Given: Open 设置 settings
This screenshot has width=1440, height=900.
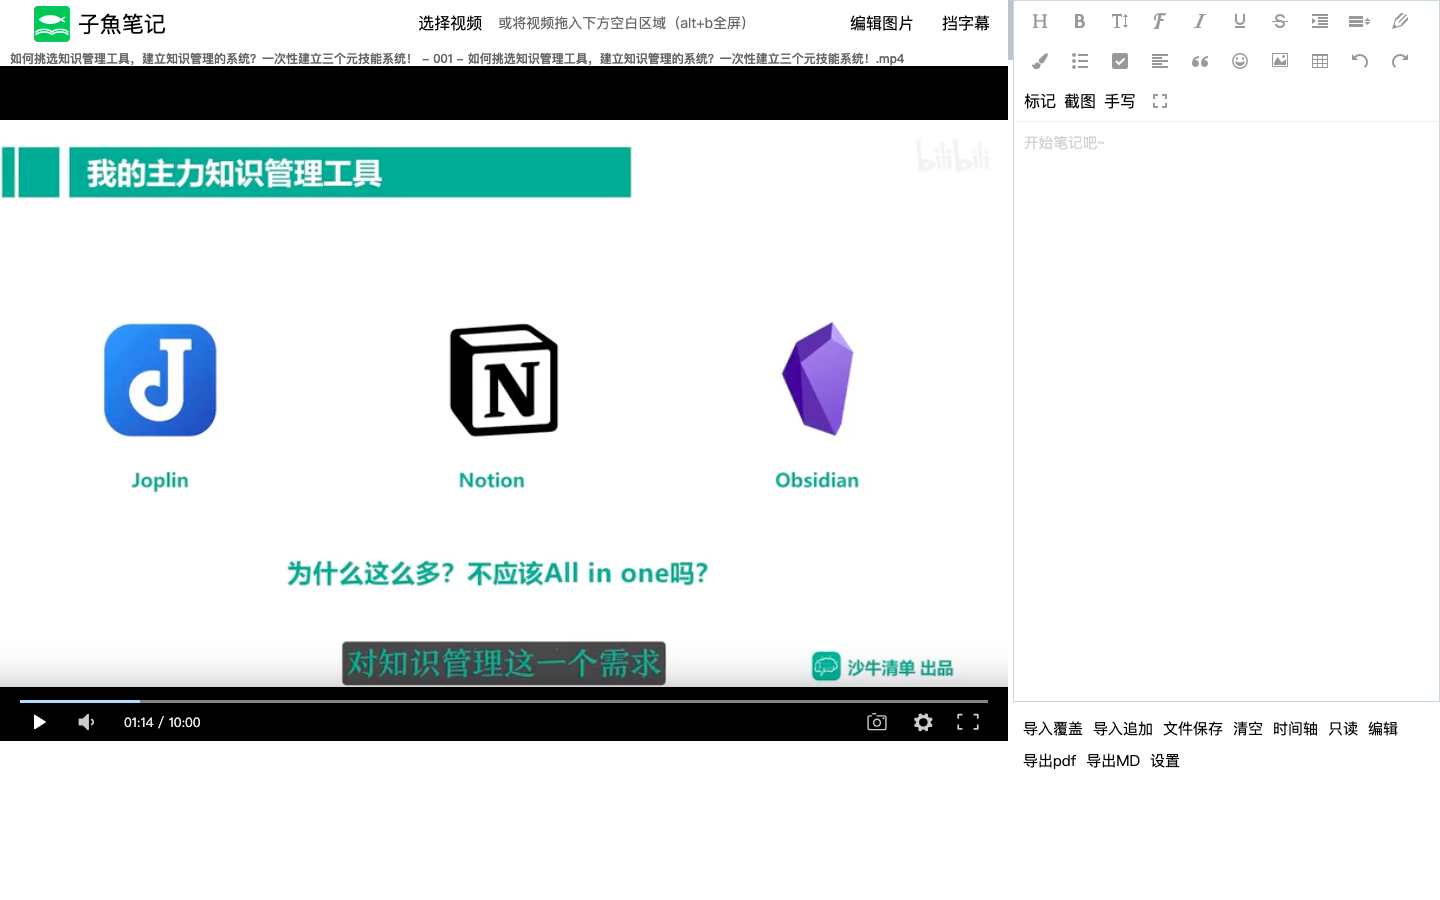Looking at the screenshot, I should click(x=1164, y=761).
